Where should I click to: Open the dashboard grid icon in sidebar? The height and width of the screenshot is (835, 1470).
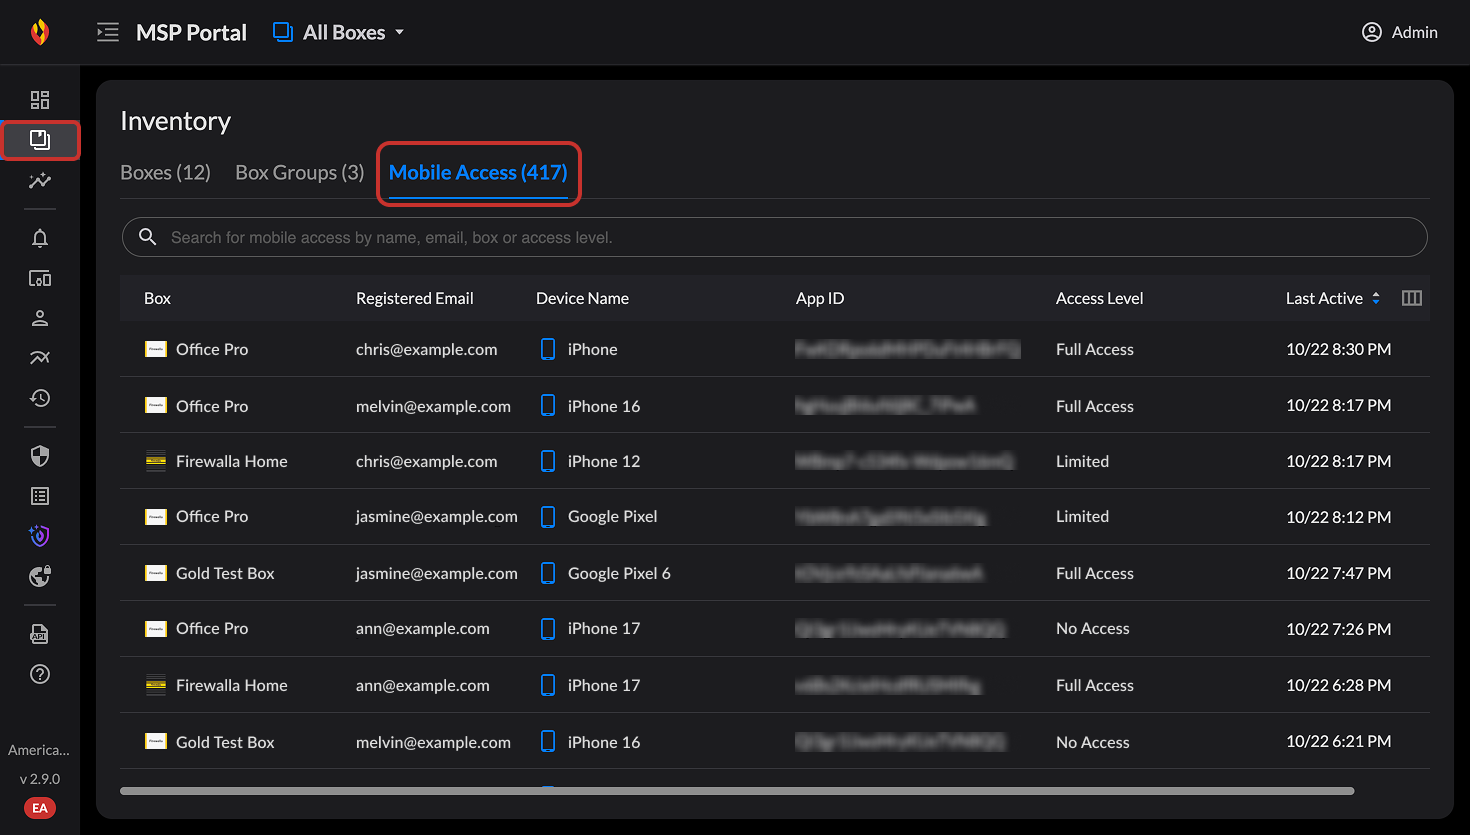pos(40,100)
